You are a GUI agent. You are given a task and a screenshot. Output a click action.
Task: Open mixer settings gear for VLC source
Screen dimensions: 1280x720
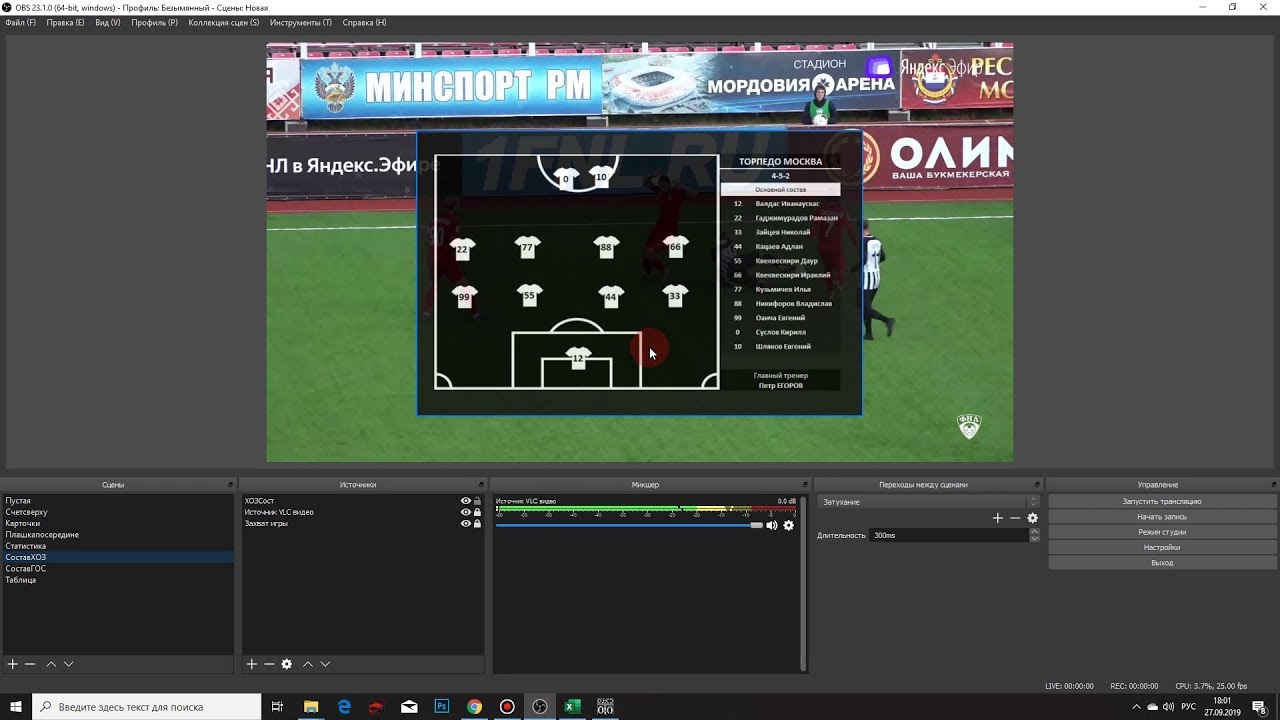coord(788,525)
